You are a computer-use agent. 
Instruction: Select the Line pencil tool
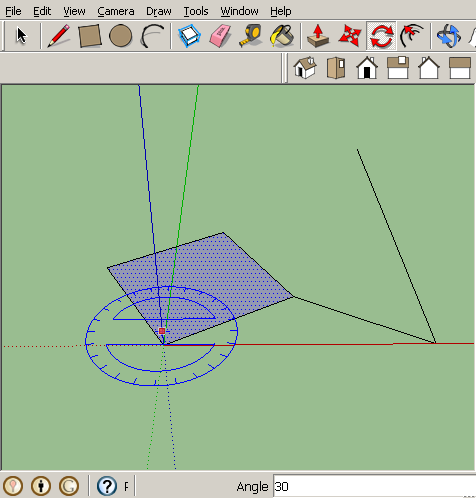pos(59,36)
